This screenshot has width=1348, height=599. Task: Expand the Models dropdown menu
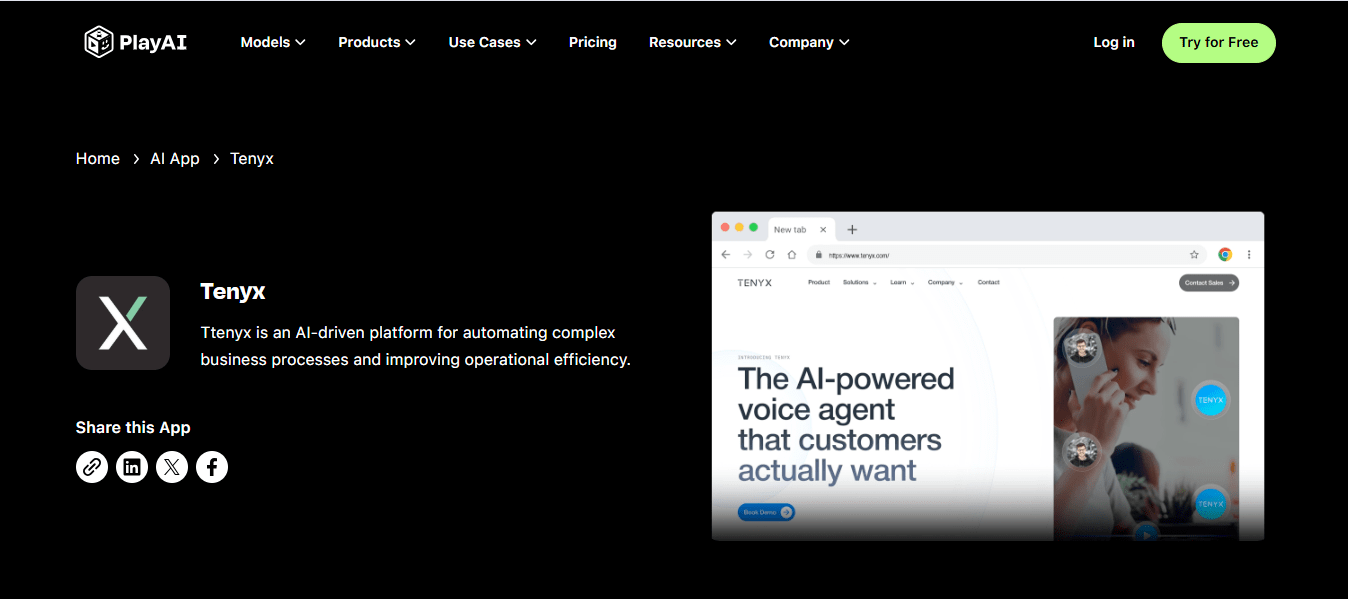click(x=273, y=42)
